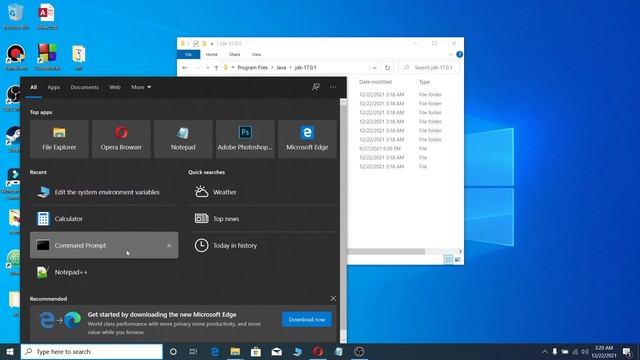Click Java in the address path
The image size is (640, 360).
(x=281, y=67)
